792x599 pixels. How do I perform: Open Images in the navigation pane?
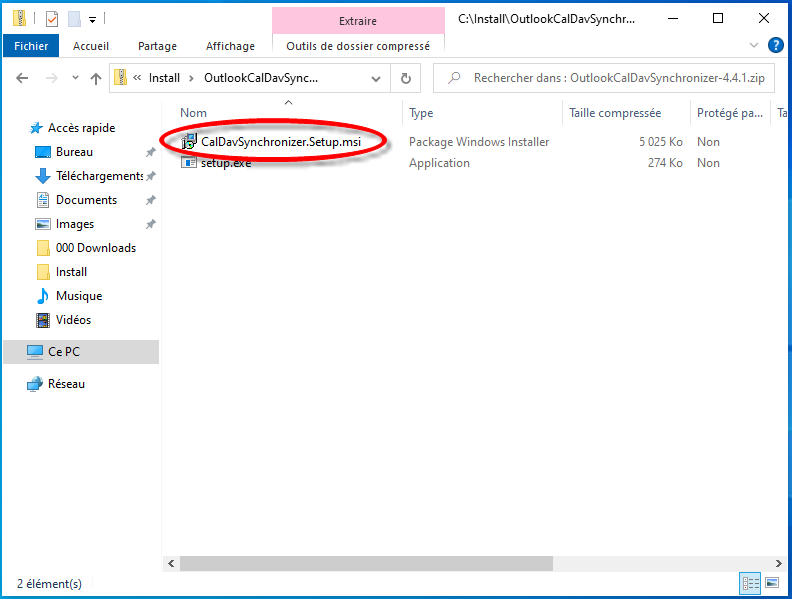tap(75, 224)
